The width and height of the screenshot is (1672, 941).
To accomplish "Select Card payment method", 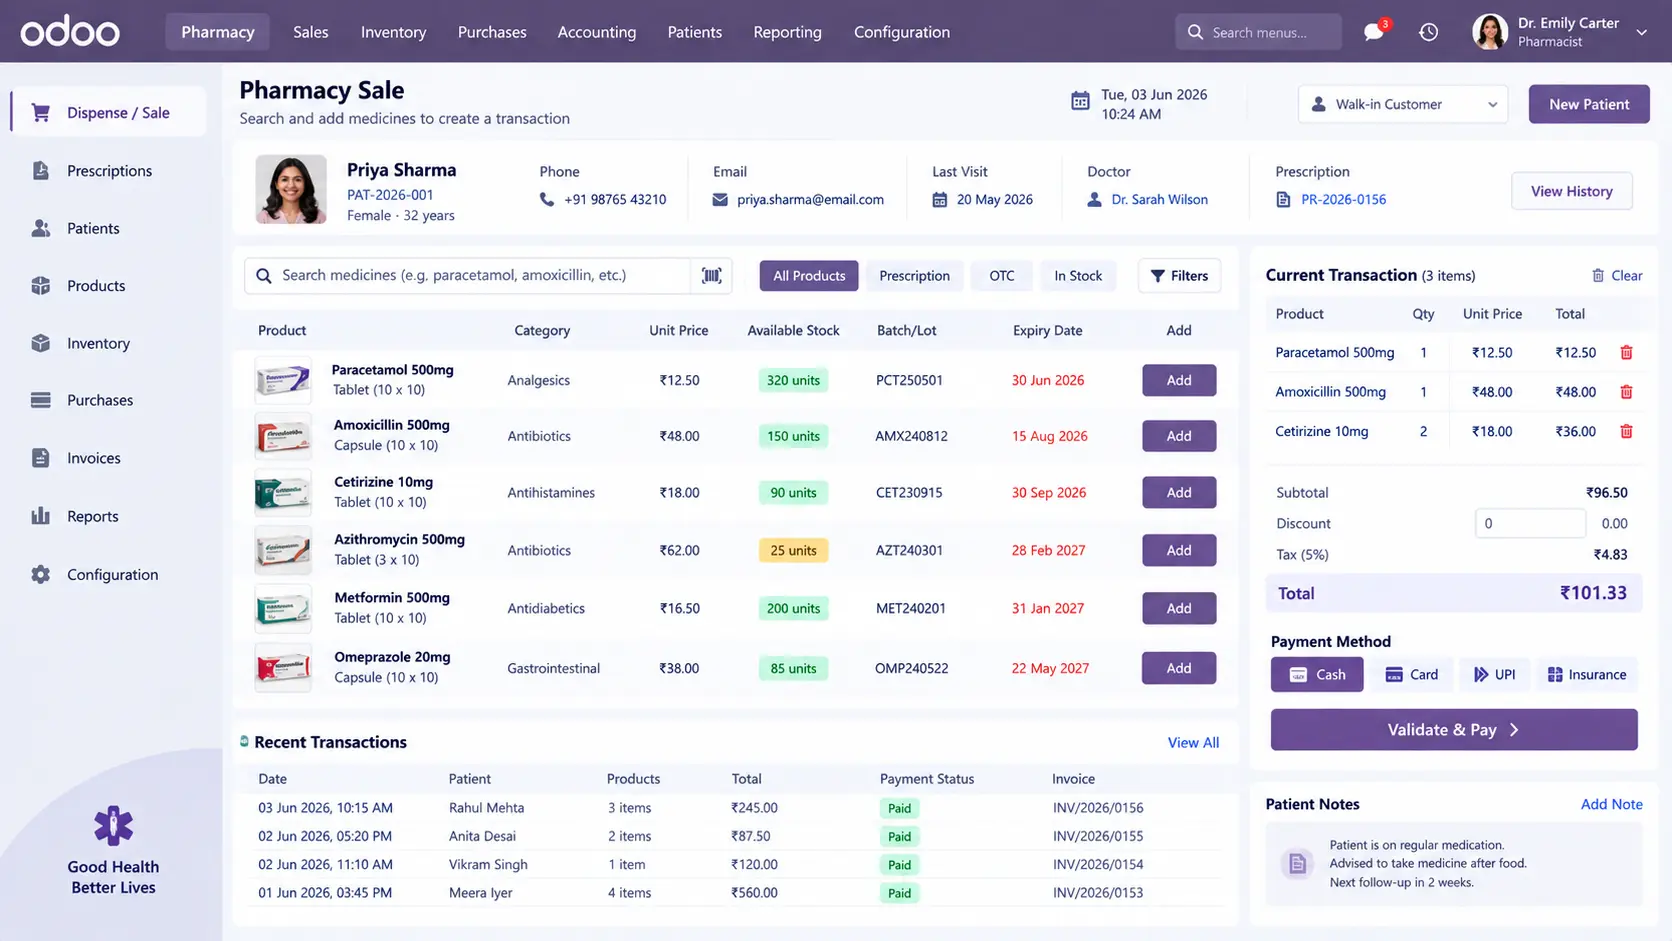I will (1411, 675).
